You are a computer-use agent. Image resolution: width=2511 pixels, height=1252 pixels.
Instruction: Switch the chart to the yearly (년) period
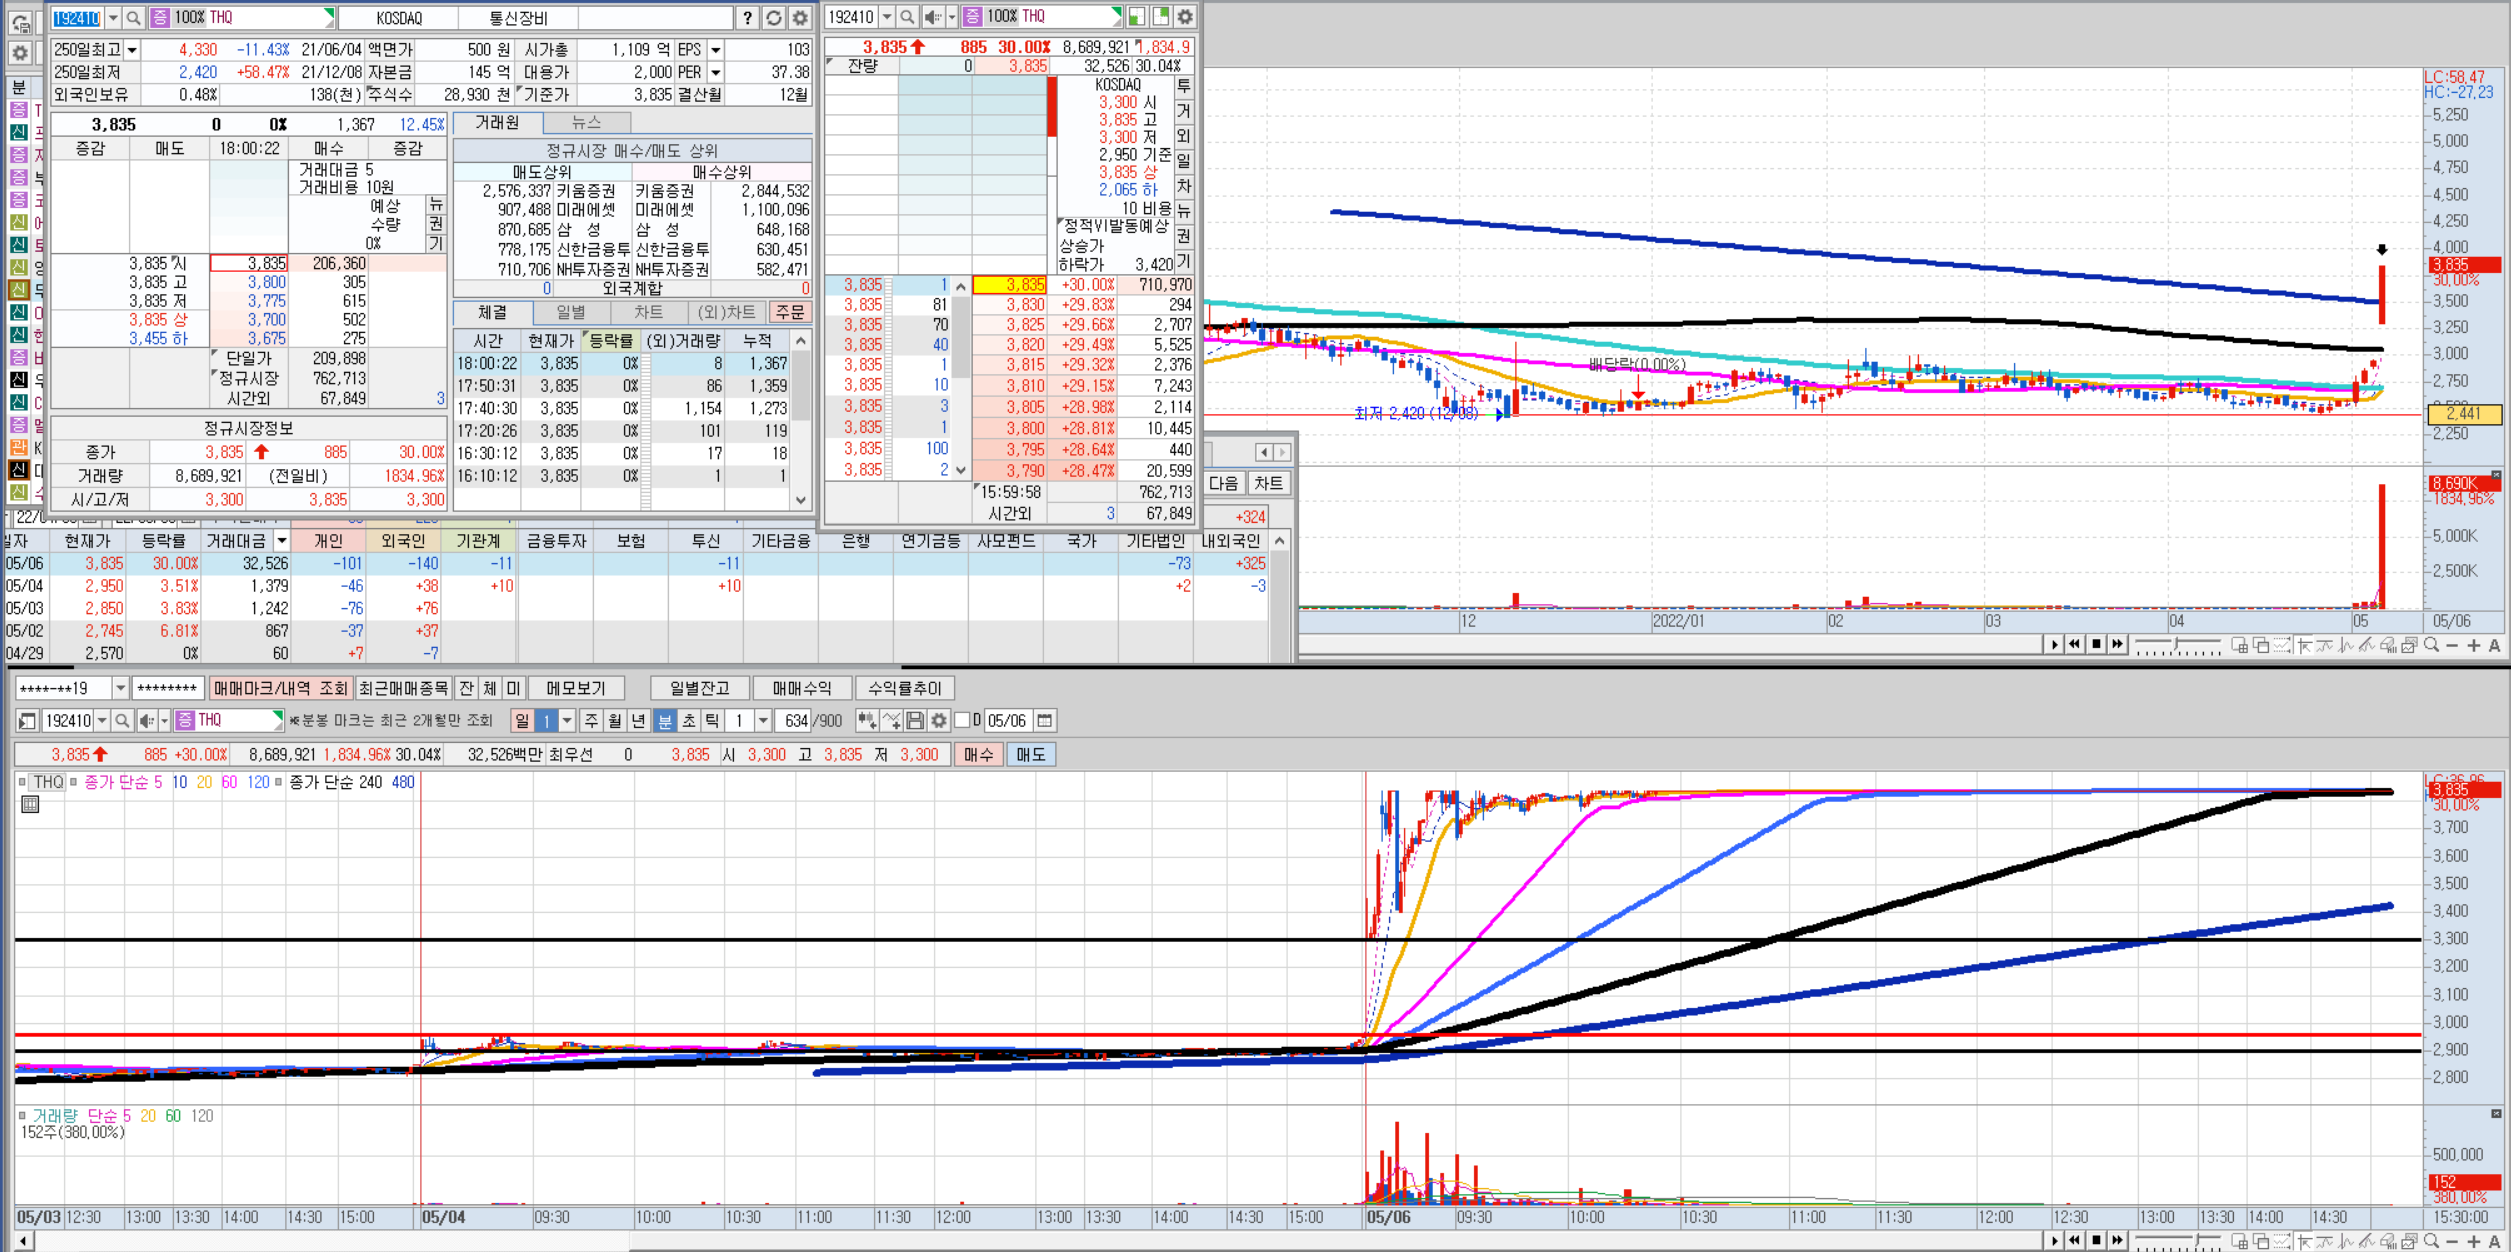click(638, 720)
